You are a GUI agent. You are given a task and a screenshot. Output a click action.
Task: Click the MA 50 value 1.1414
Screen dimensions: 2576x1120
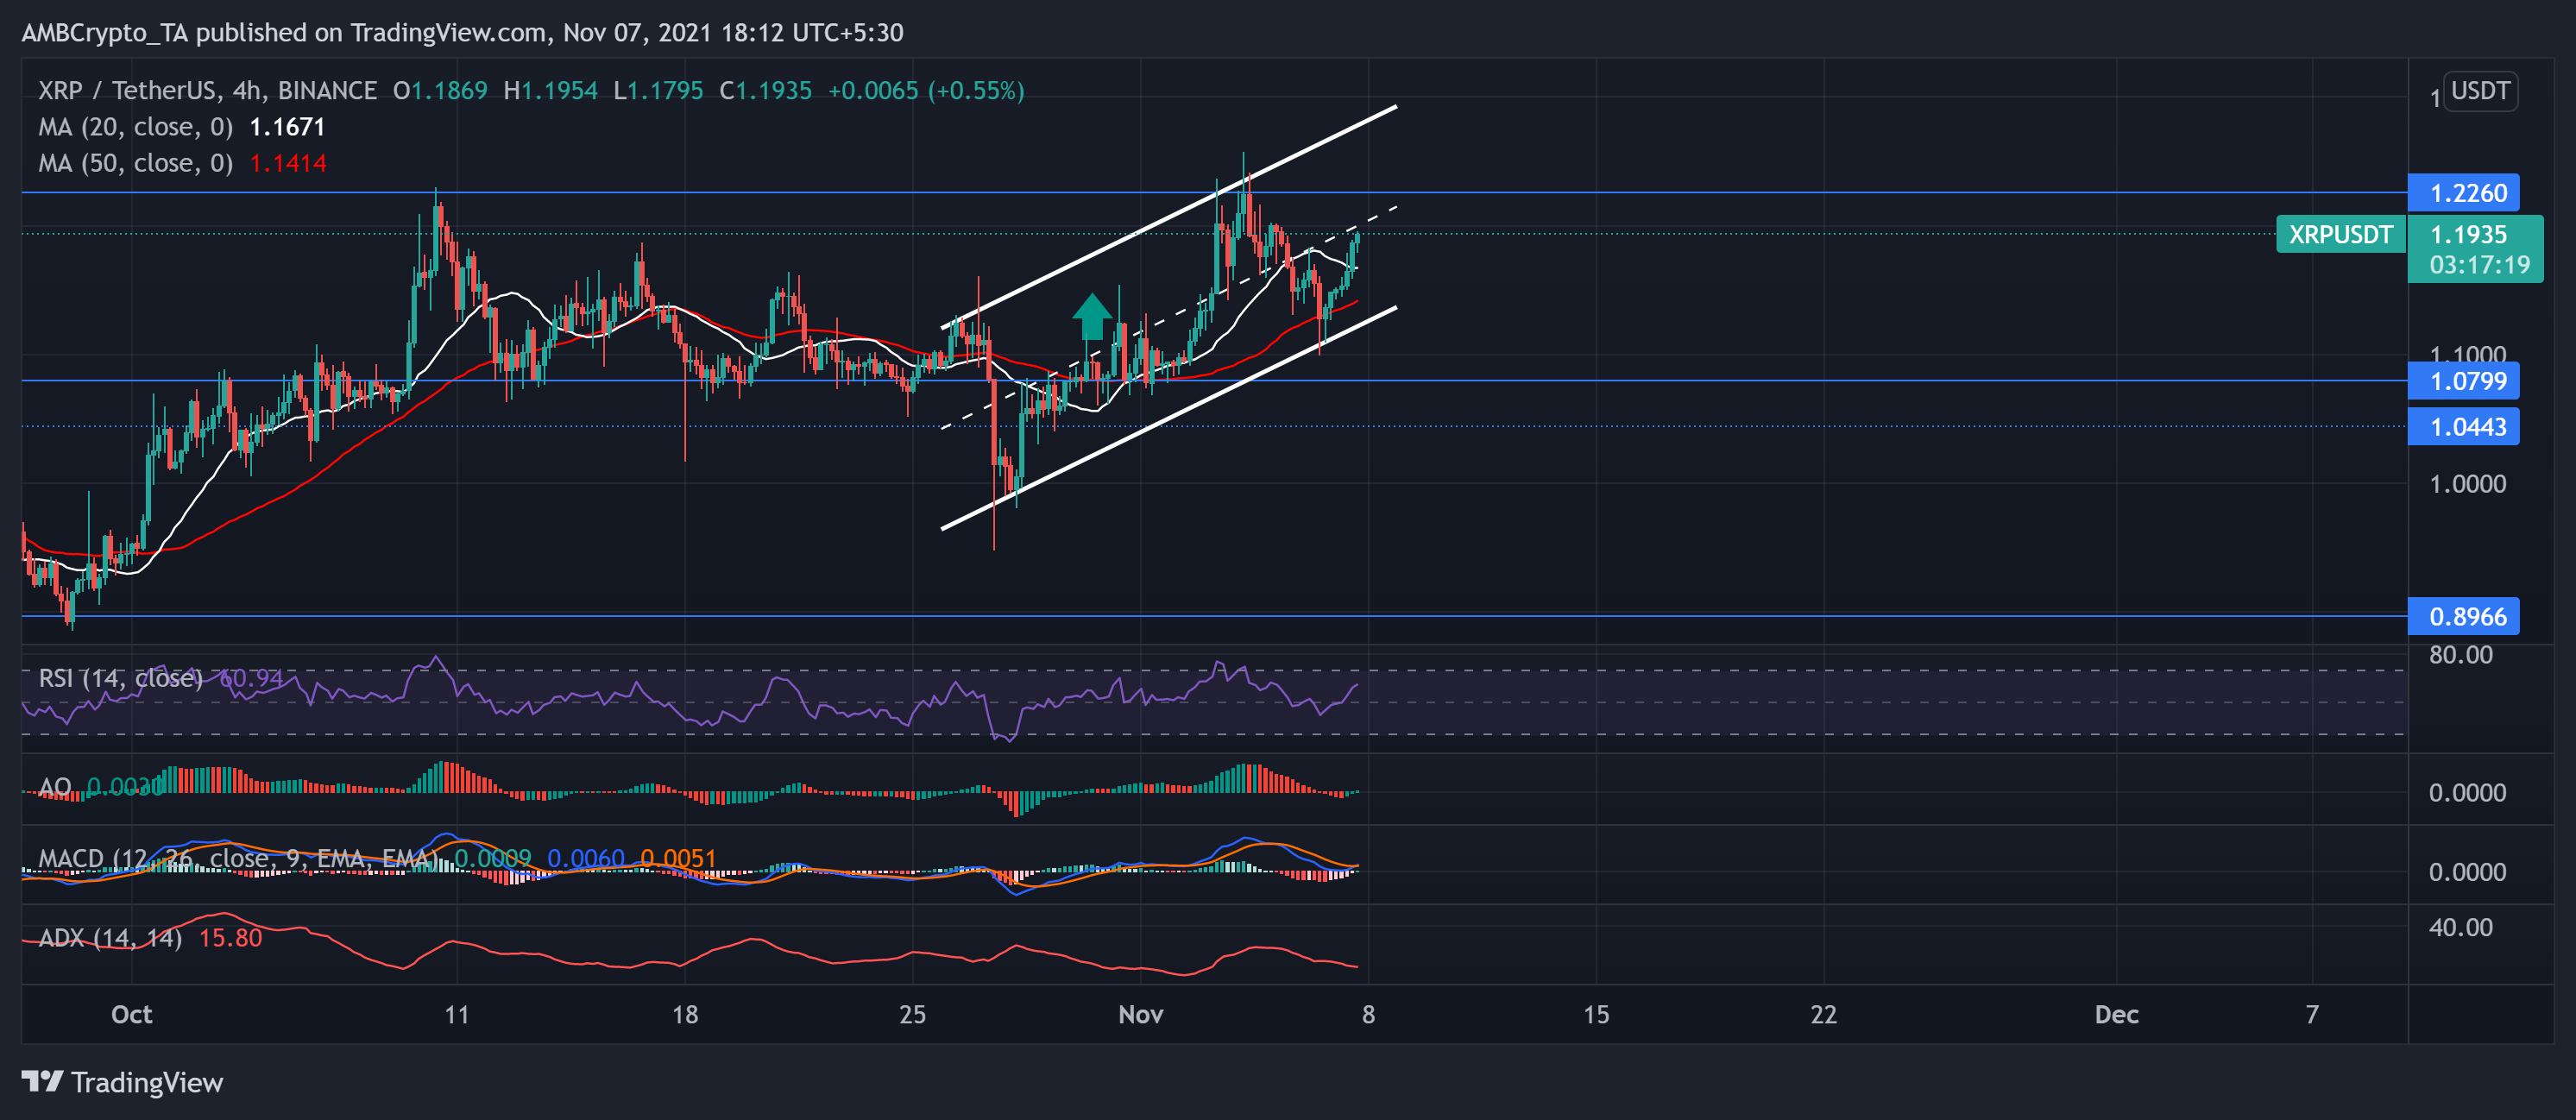[x=287, y=163]
